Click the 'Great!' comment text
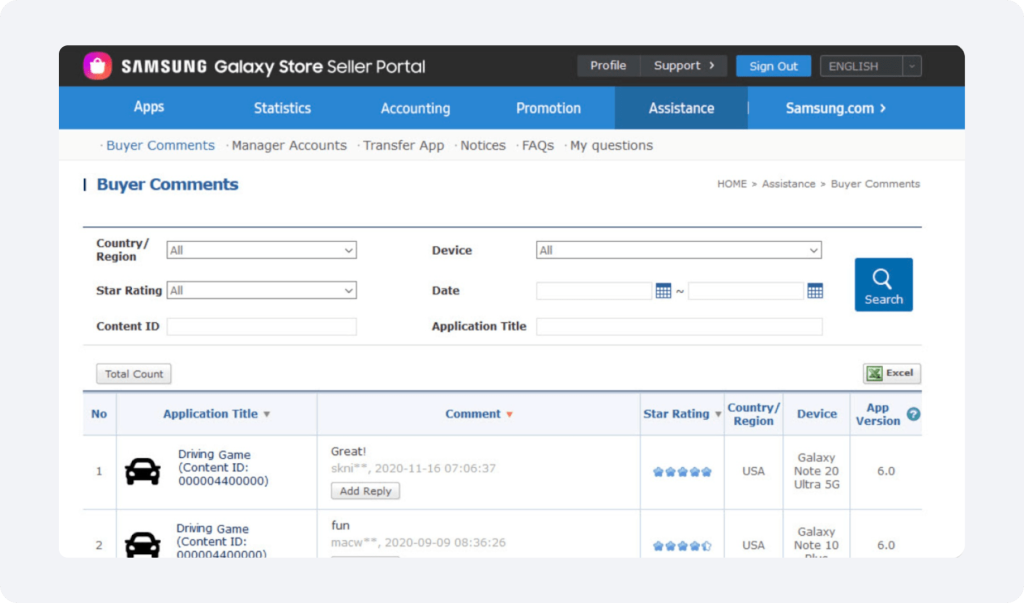The height and width of the screenshot is (603, 1024). point(348,451)
